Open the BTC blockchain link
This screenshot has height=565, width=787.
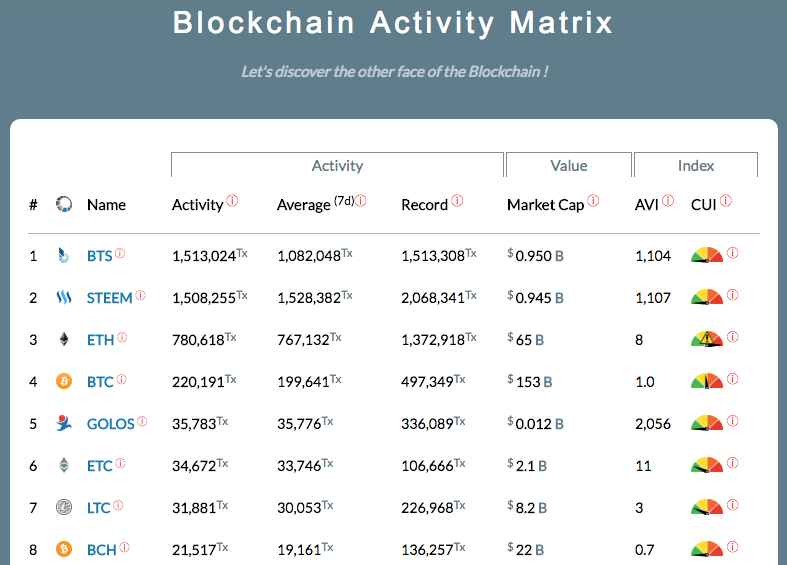point(100,382)
